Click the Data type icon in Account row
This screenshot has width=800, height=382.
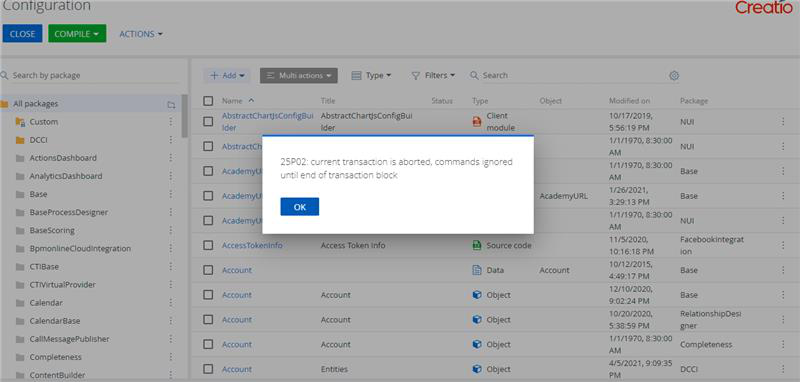477,270
